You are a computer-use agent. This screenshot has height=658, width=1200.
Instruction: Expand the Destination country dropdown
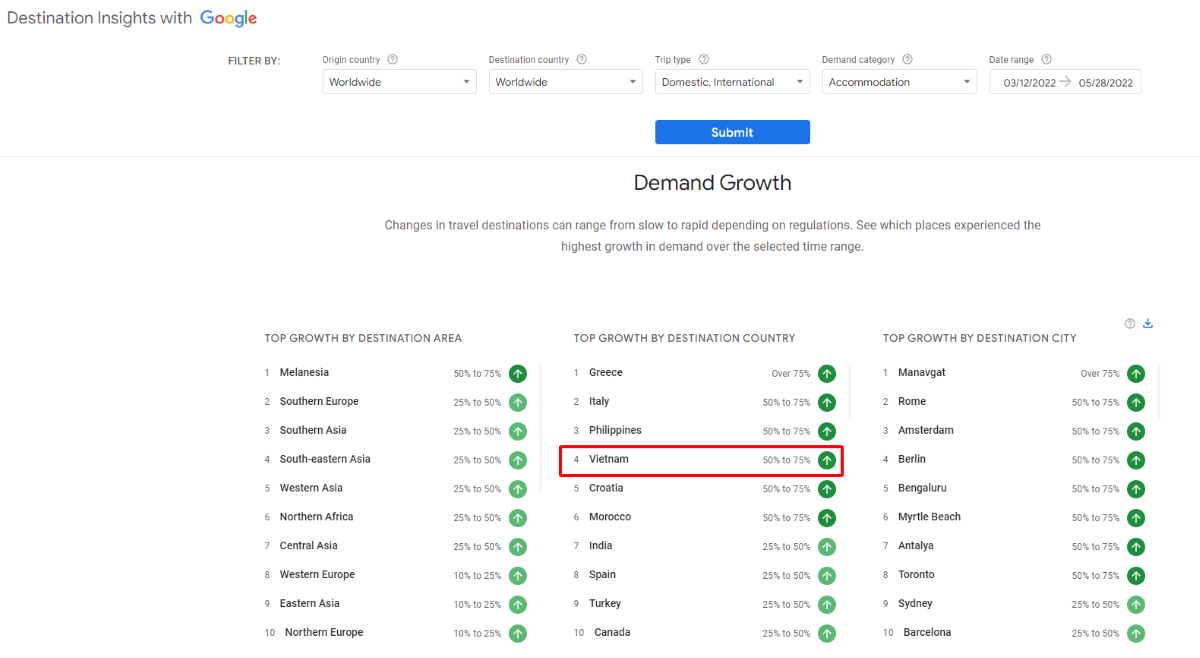(x=565, y=82)
